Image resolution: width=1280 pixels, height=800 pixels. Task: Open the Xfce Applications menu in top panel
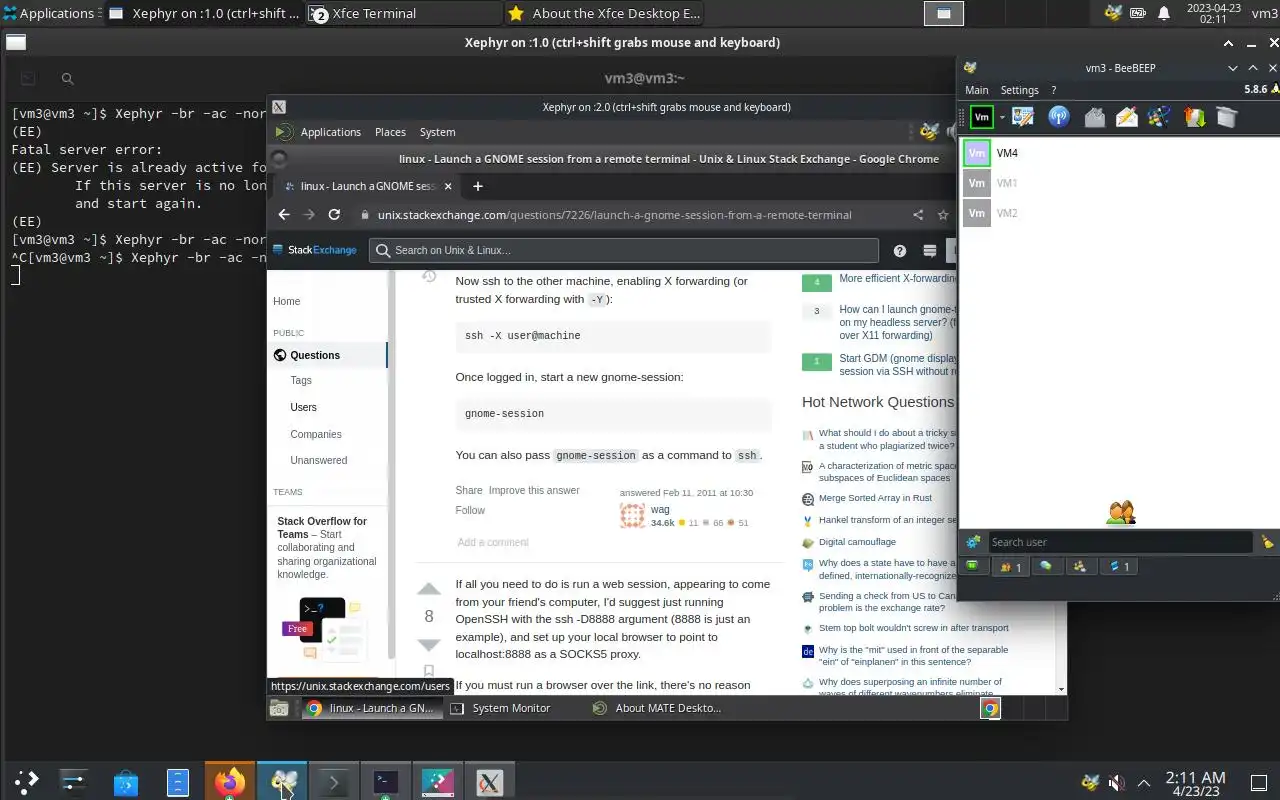coord(48,13)
